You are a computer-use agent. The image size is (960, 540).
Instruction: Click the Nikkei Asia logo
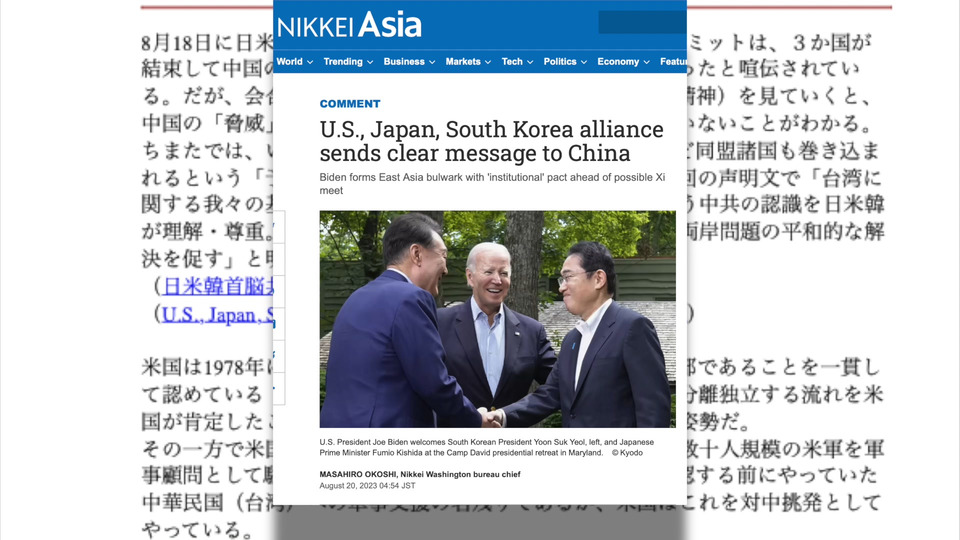349,25
